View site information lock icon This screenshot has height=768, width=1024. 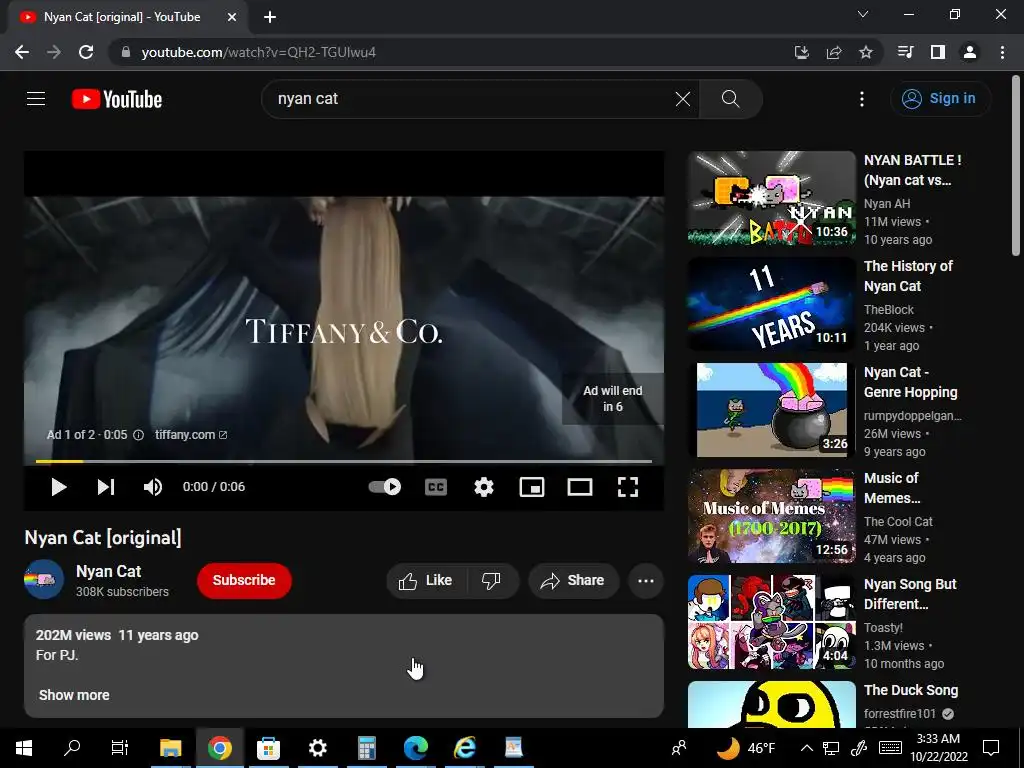127,52
